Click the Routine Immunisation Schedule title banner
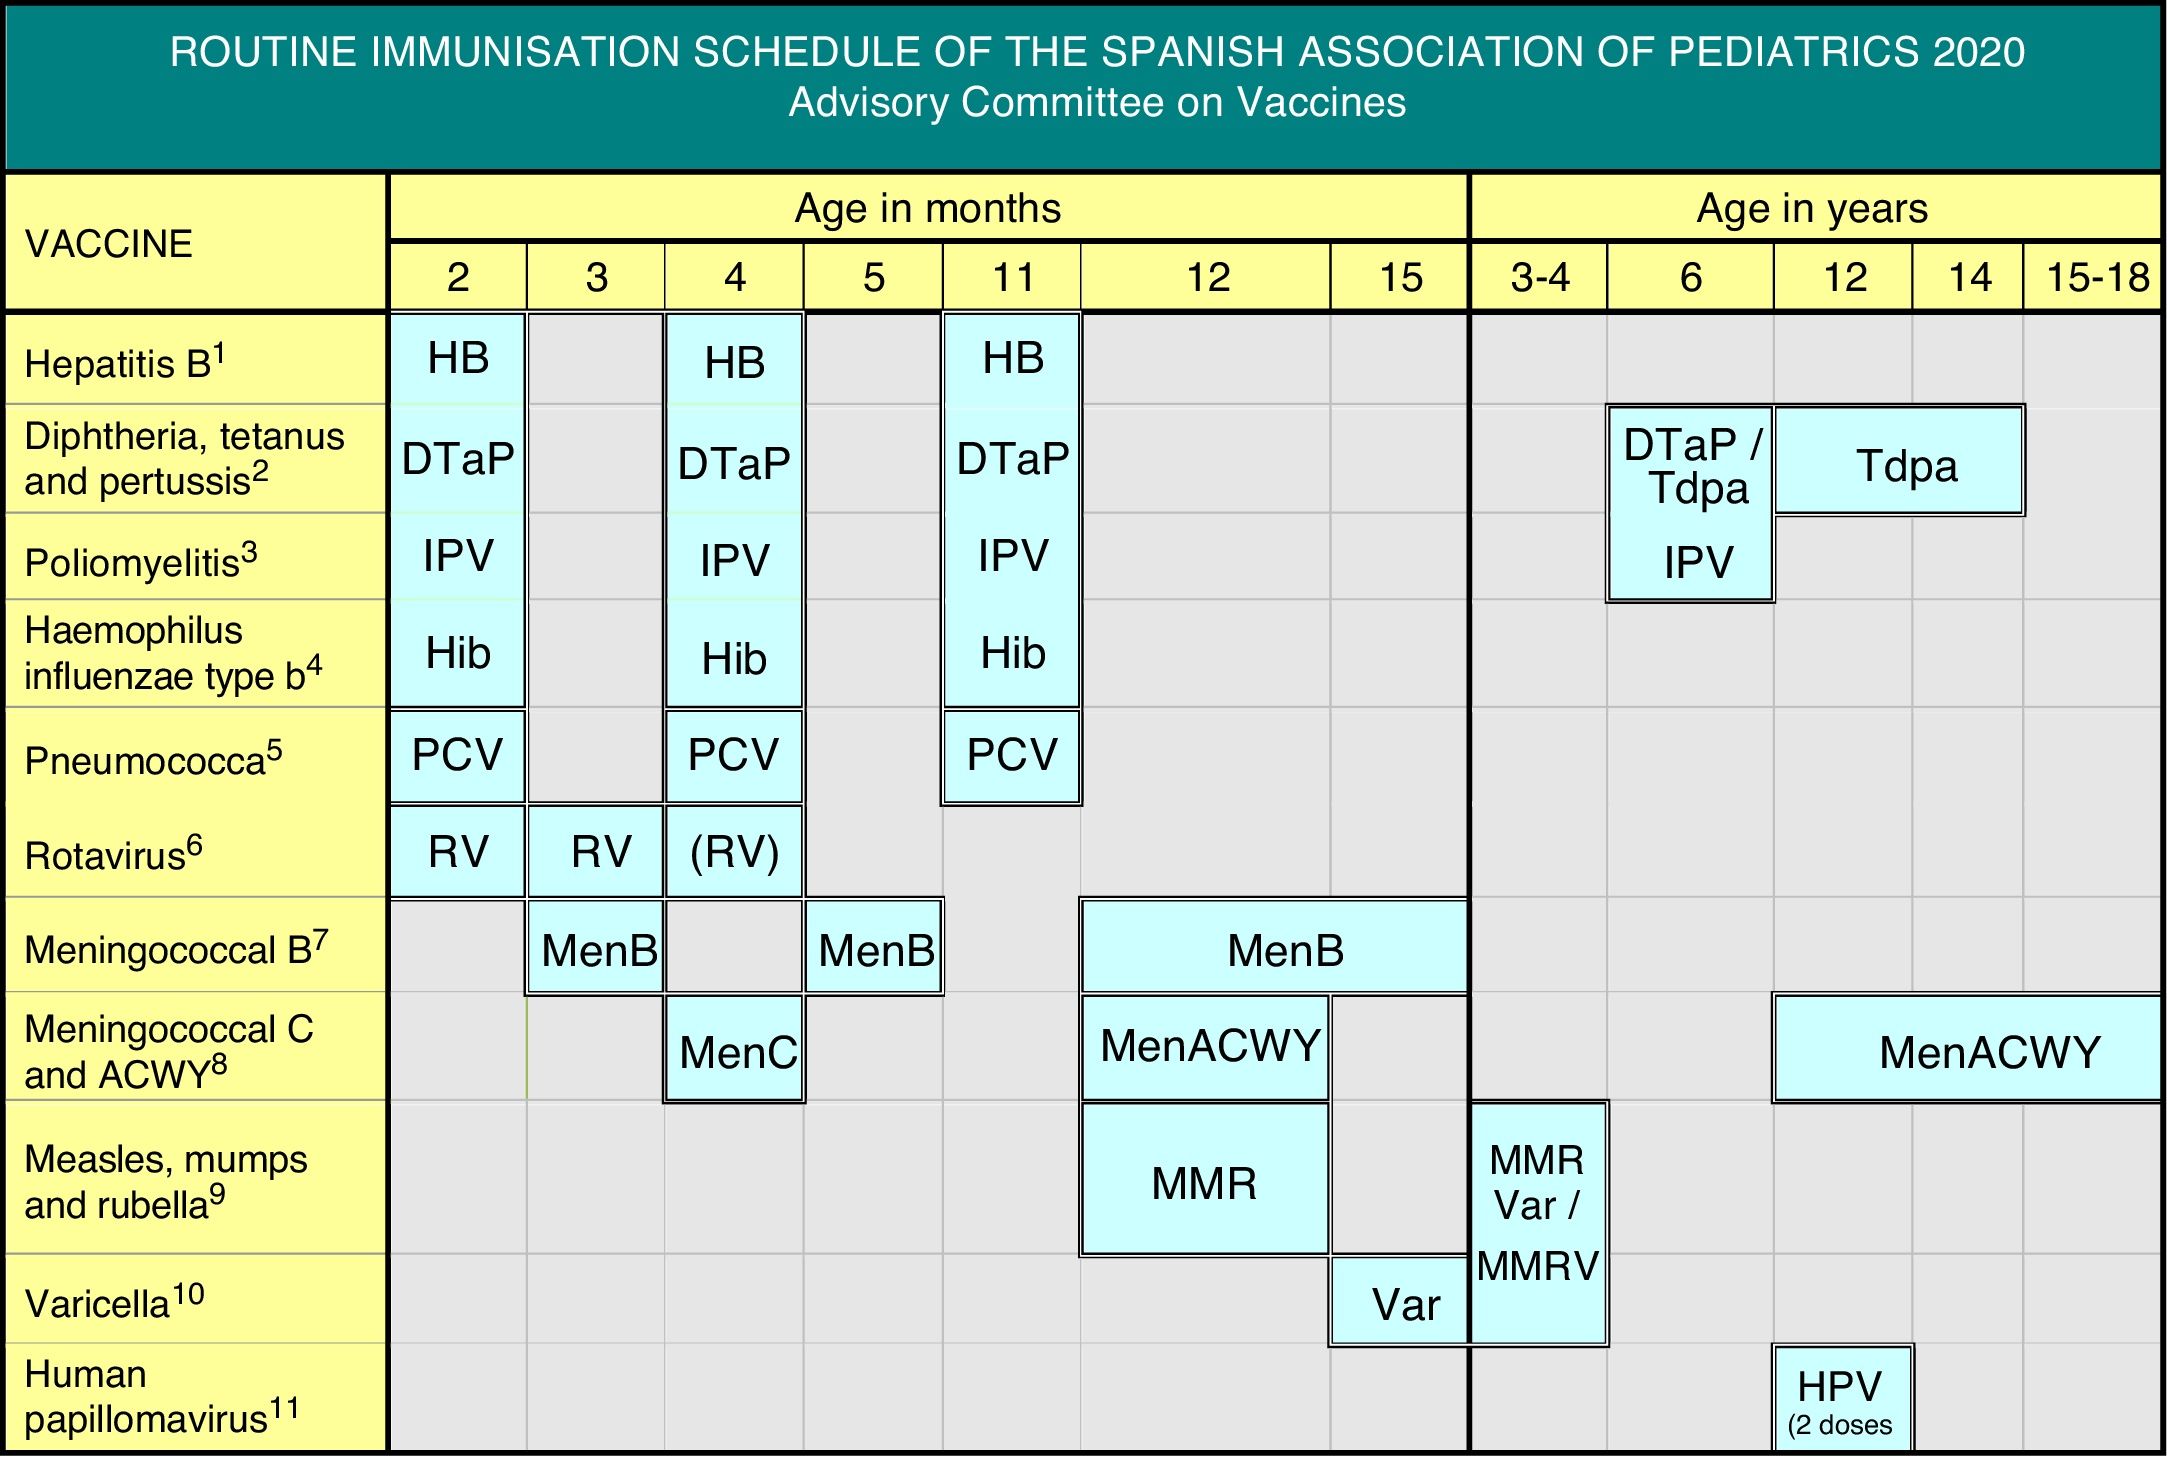The width and height of the screenshot is (2167, 1481). pos(1096,78)
